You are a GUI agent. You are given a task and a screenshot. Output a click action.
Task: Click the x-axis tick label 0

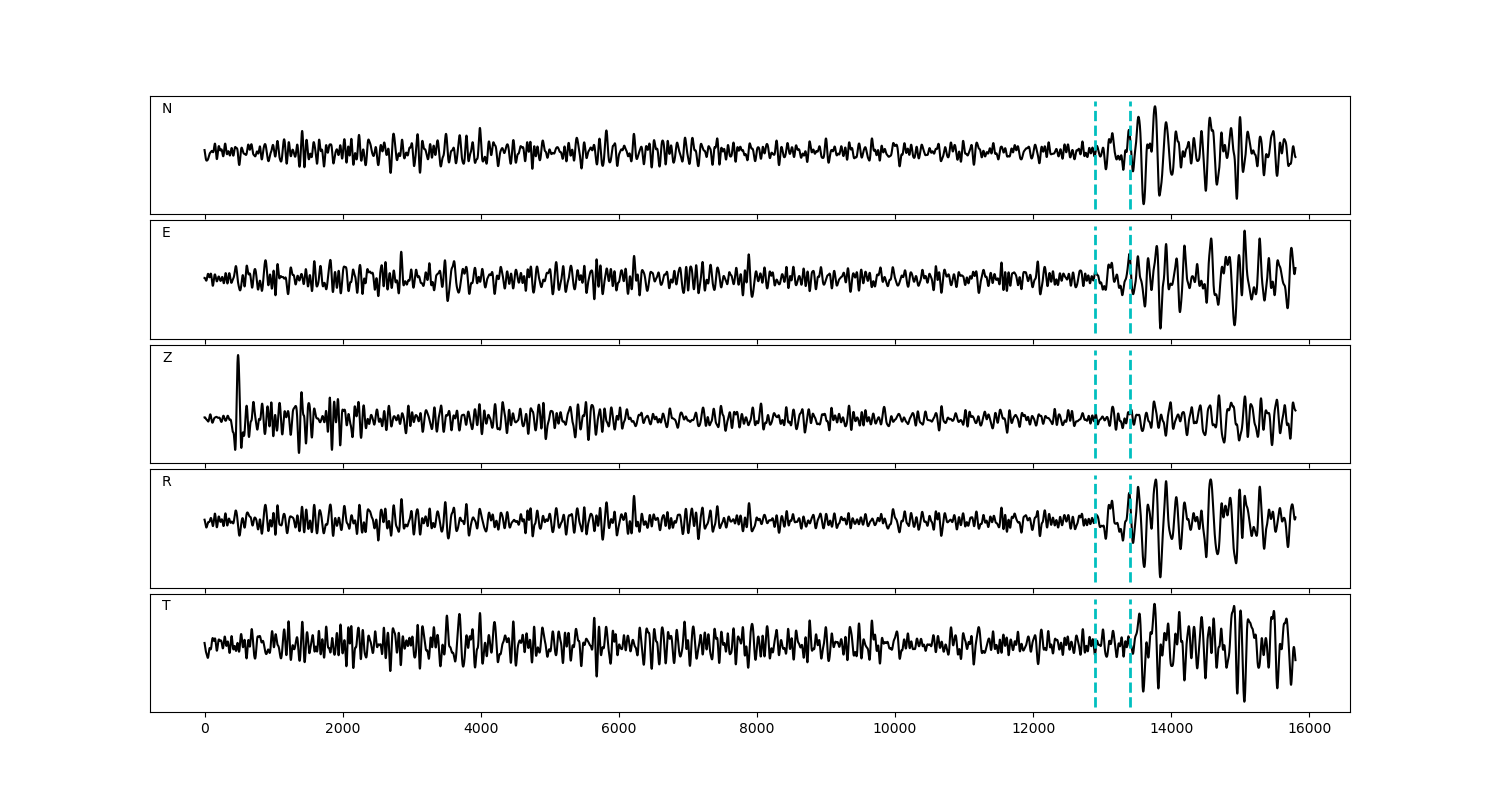[x=205, y=730]
